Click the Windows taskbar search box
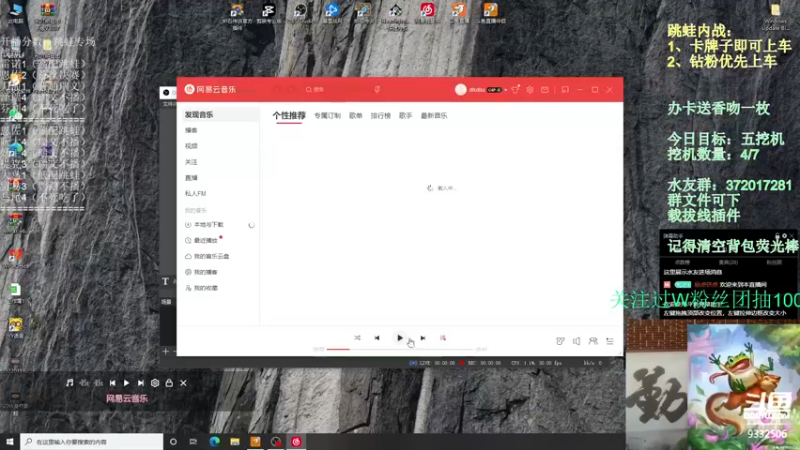 [92, 441]
